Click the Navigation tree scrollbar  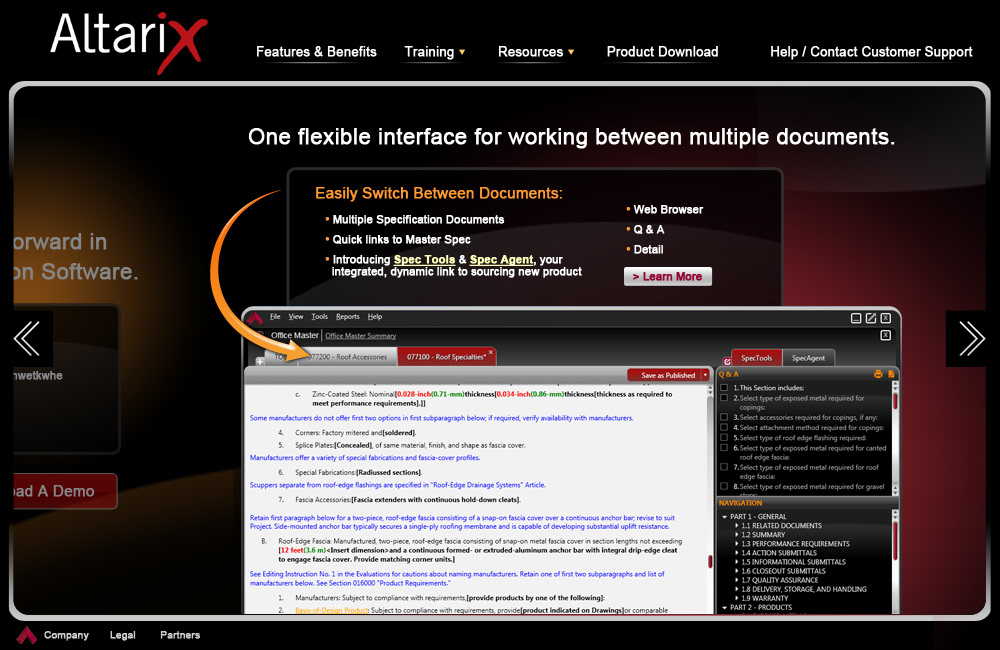coord(895,560)
